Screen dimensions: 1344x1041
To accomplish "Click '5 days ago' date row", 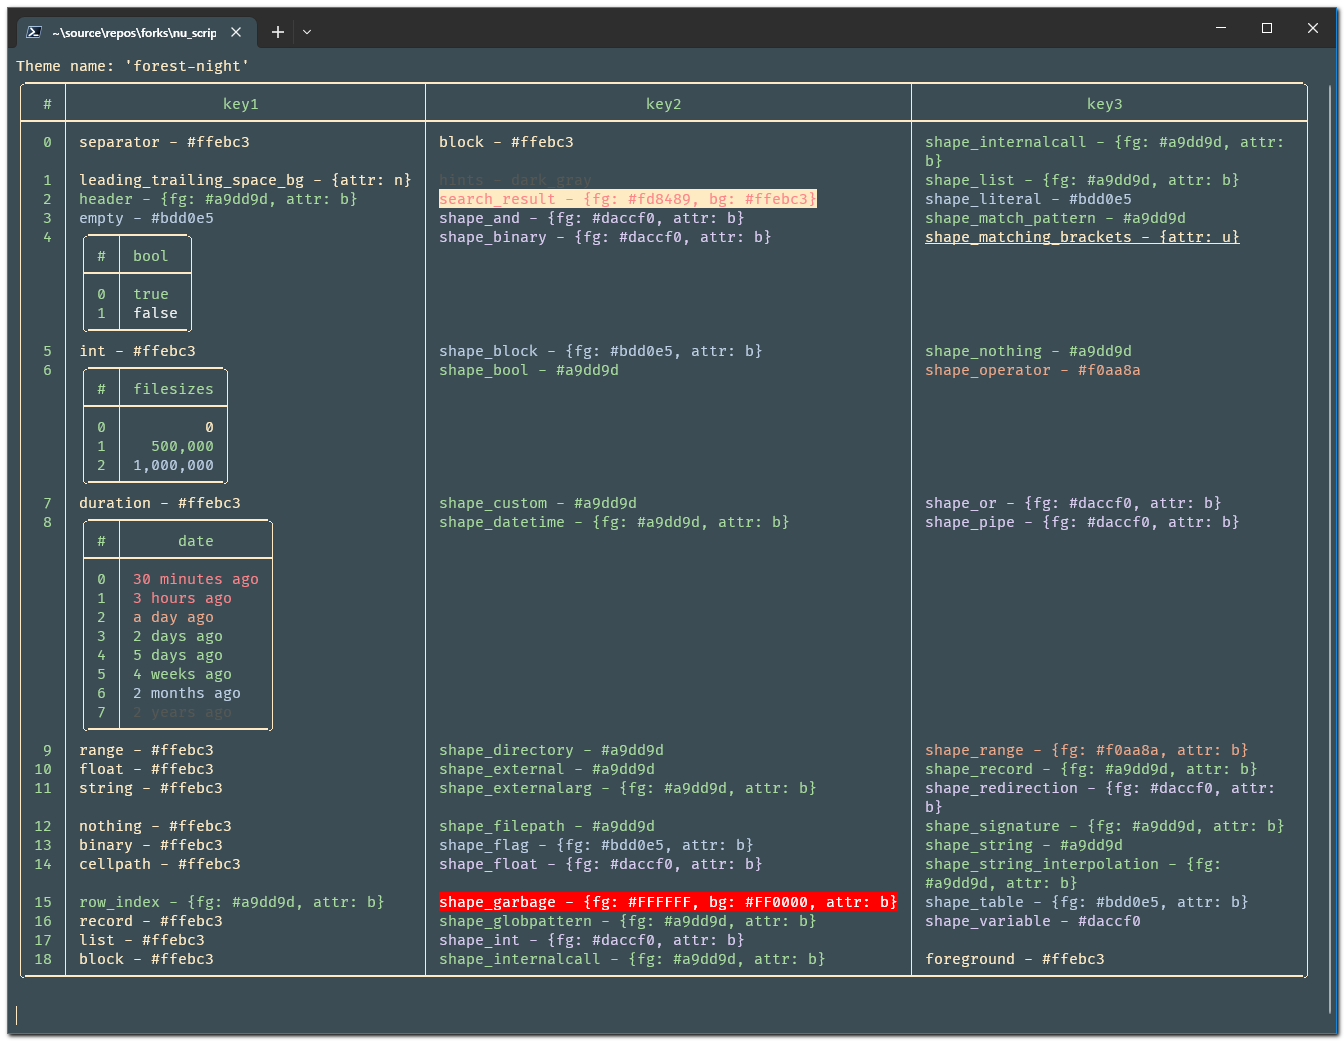I will [178, 655].
